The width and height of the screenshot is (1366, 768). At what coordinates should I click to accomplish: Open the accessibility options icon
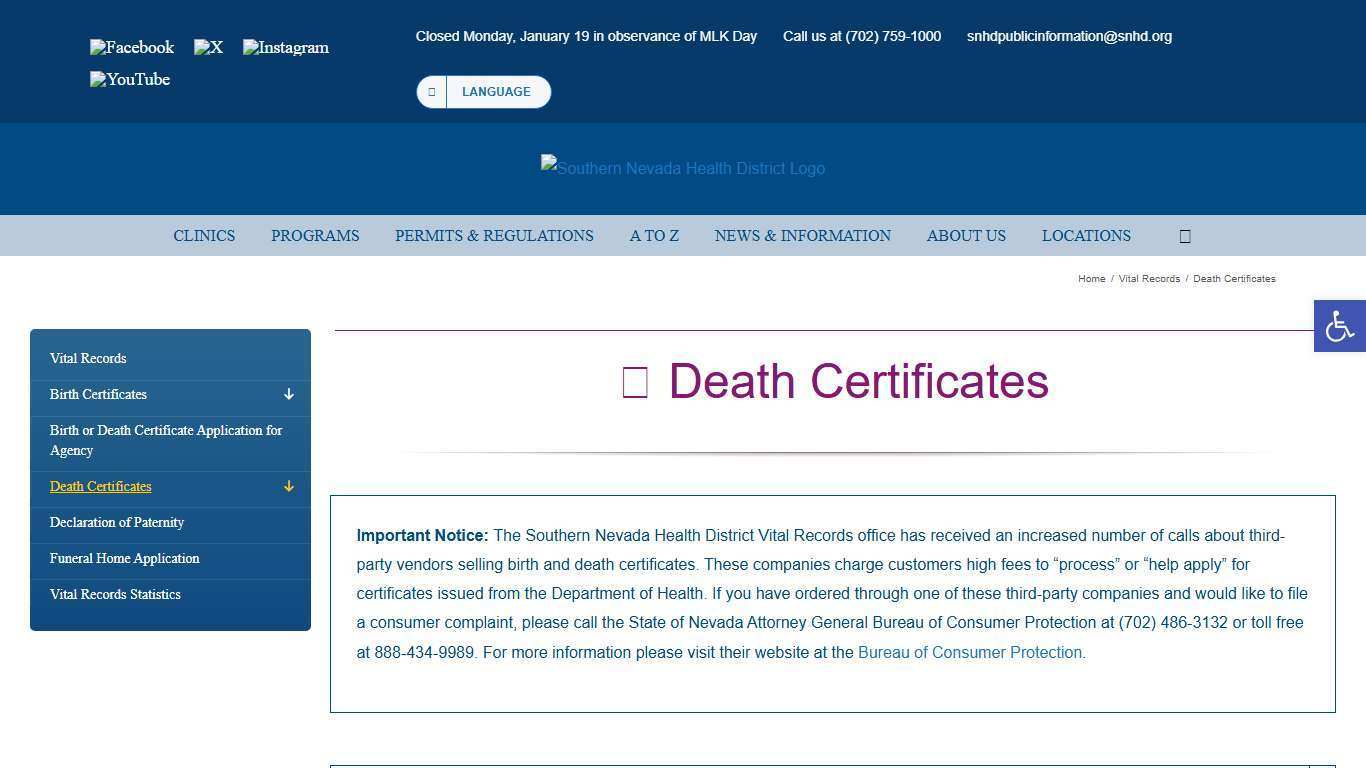(x=1339, y=325)
